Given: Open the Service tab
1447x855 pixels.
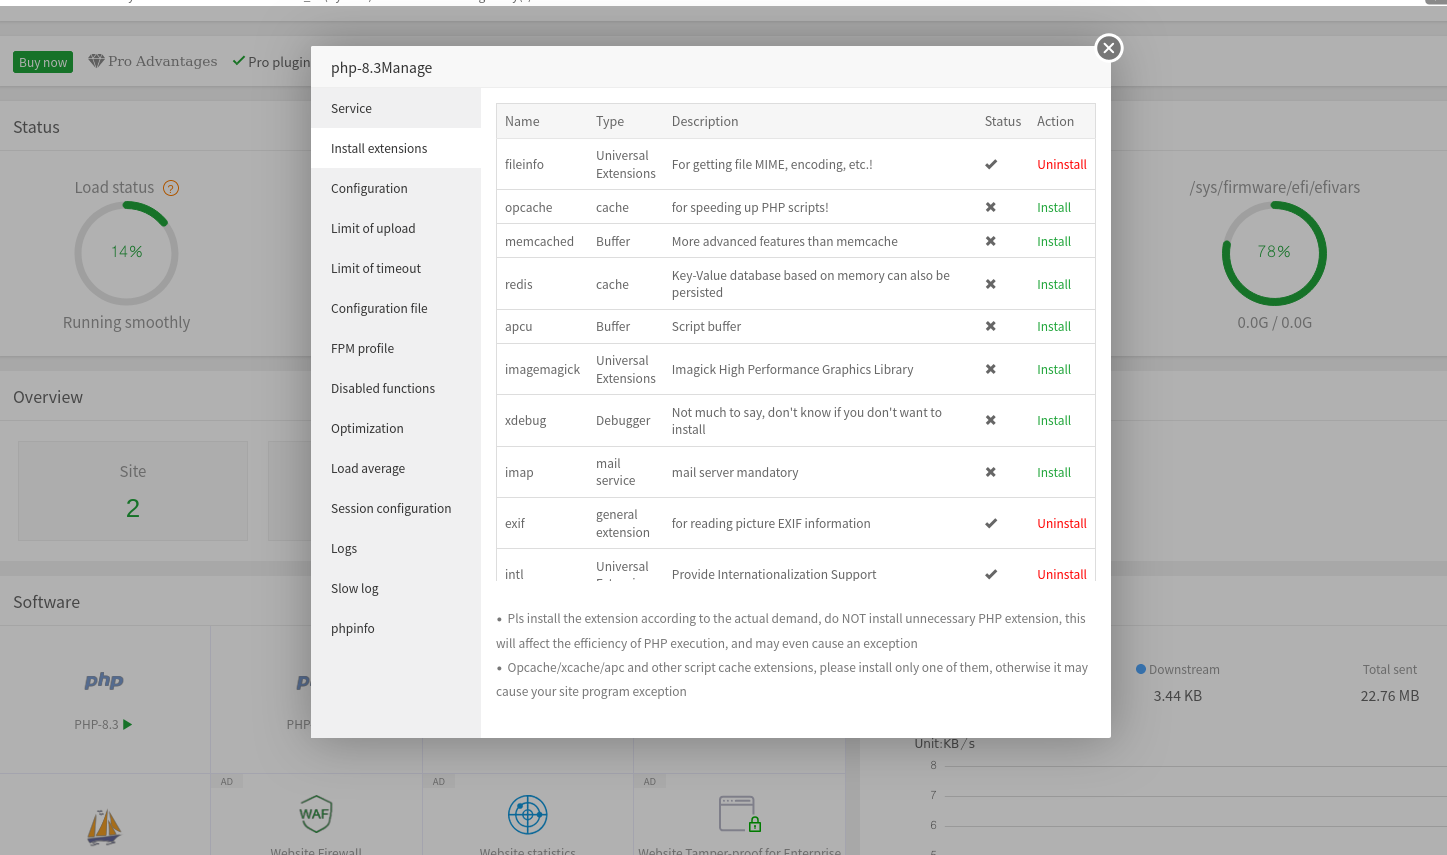Looking at the screenshot, I should (x=351, y=108).
